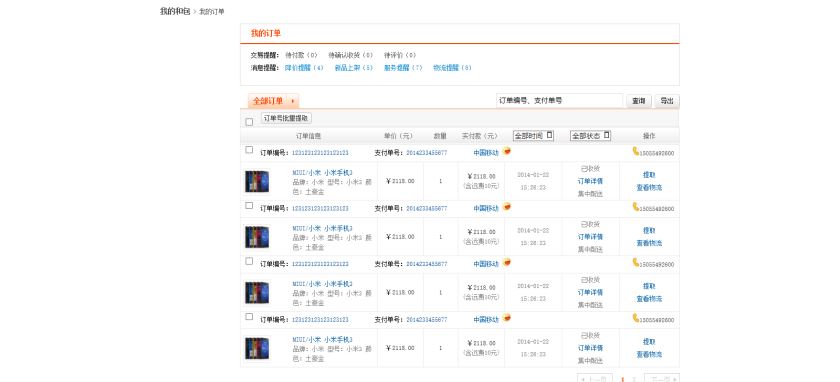Open the first order's phone product thumbnail

pos(257,181)
